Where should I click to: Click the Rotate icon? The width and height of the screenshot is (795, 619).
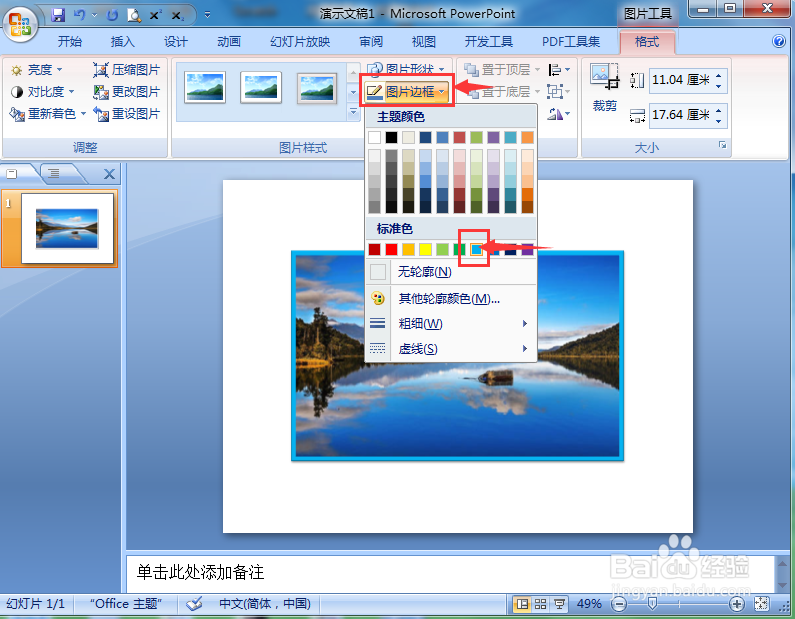pos(558,114)
